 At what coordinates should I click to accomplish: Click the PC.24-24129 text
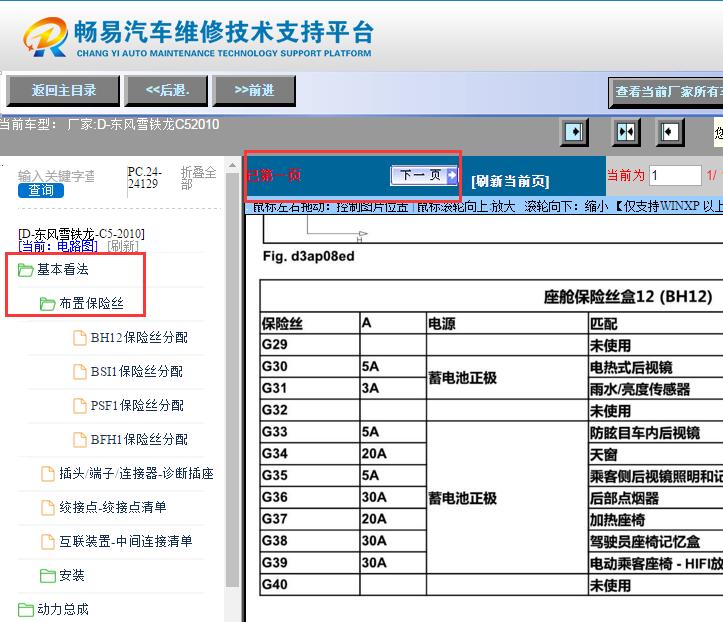[144, 178]
